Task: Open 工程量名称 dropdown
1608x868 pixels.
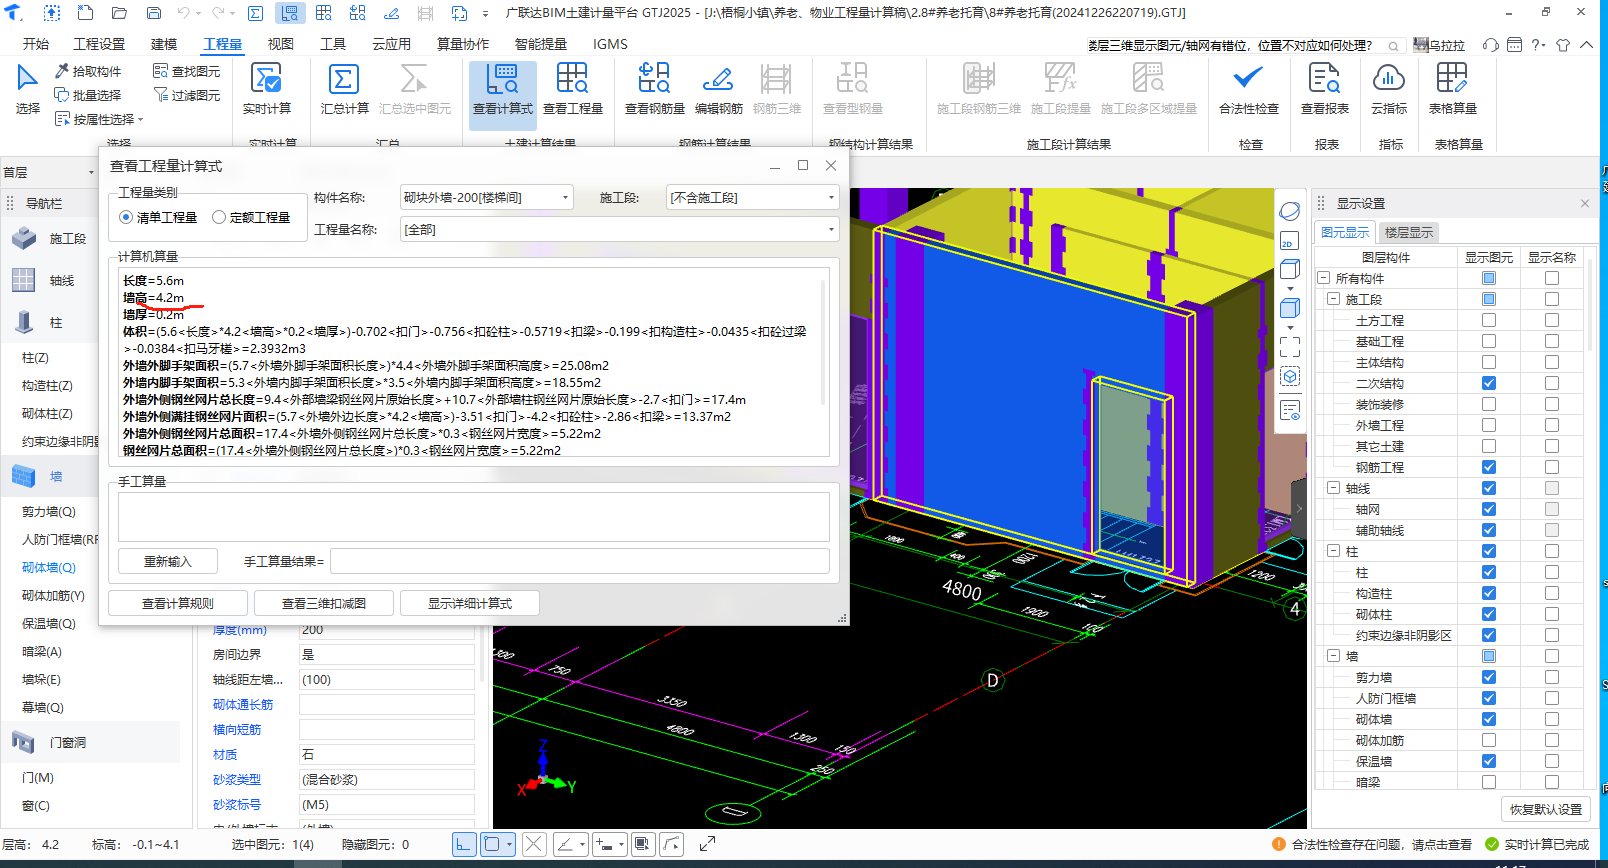Action: 619,230
